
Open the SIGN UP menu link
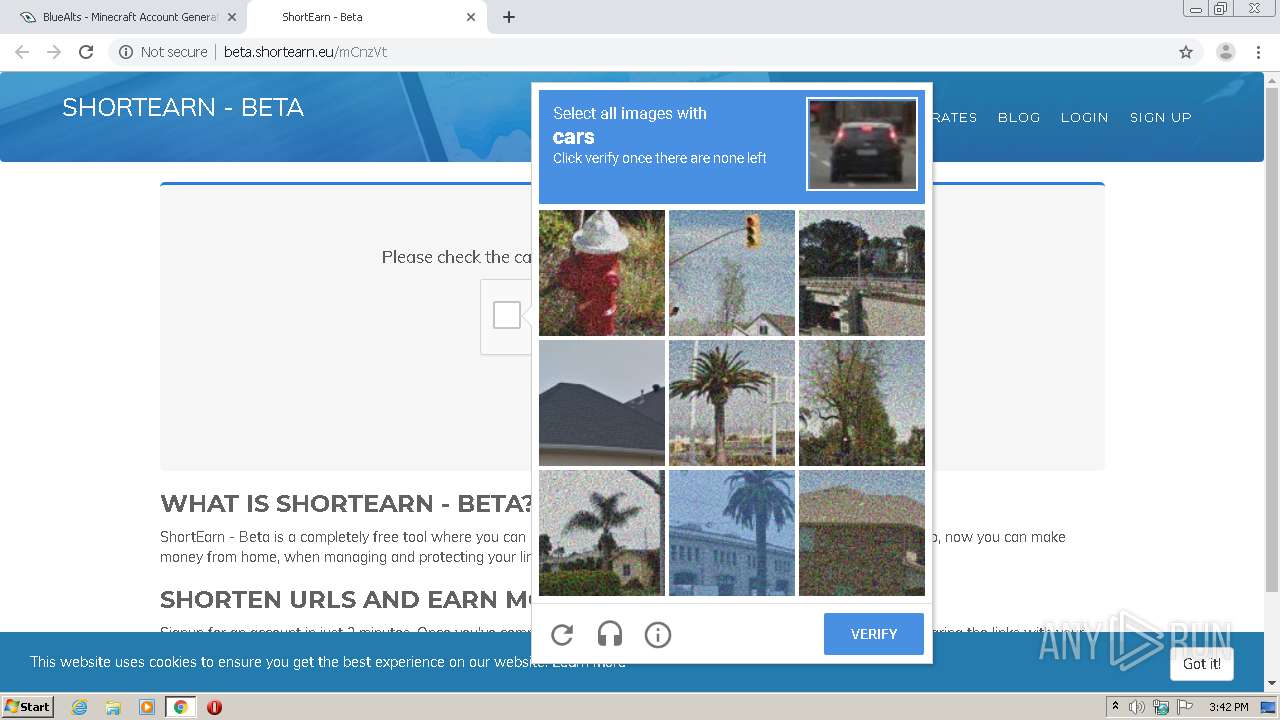(x=1161, y=117)
